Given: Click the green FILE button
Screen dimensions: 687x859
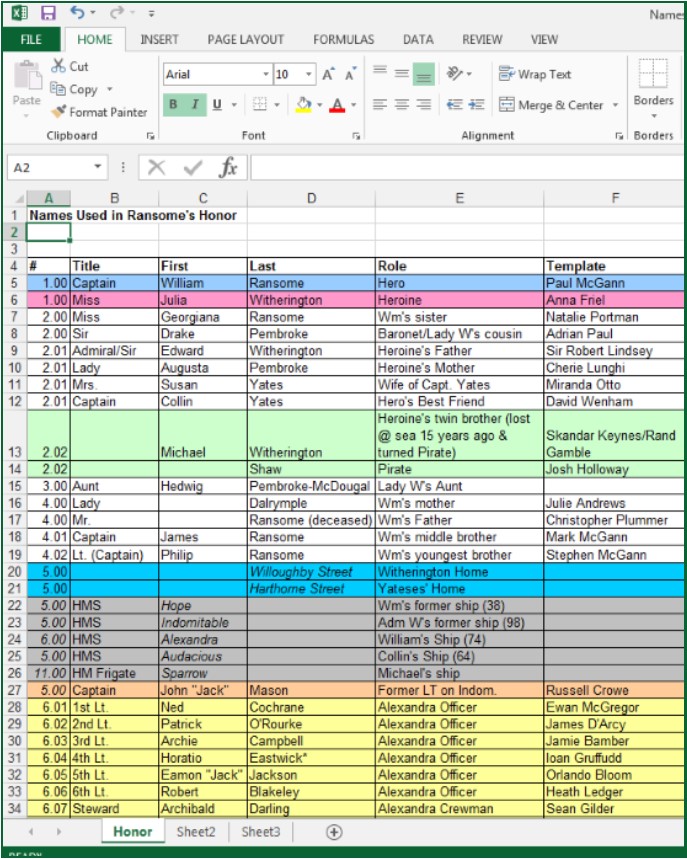Looking at the screenshot, I should (x=31, y=40).
